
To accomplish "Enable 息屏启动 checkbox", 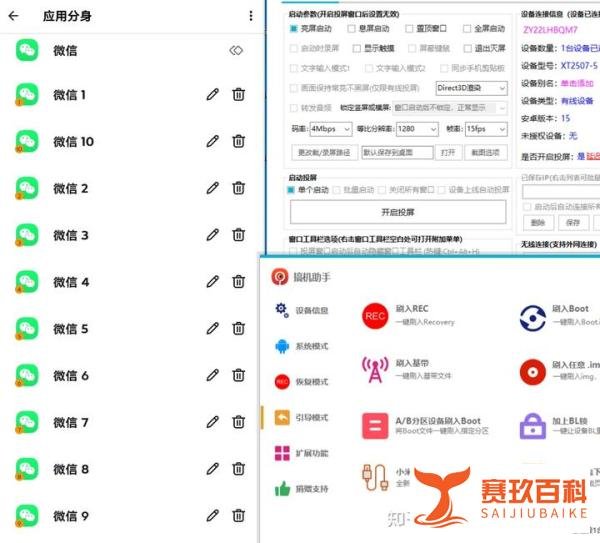I will click(x=351, y=29).
